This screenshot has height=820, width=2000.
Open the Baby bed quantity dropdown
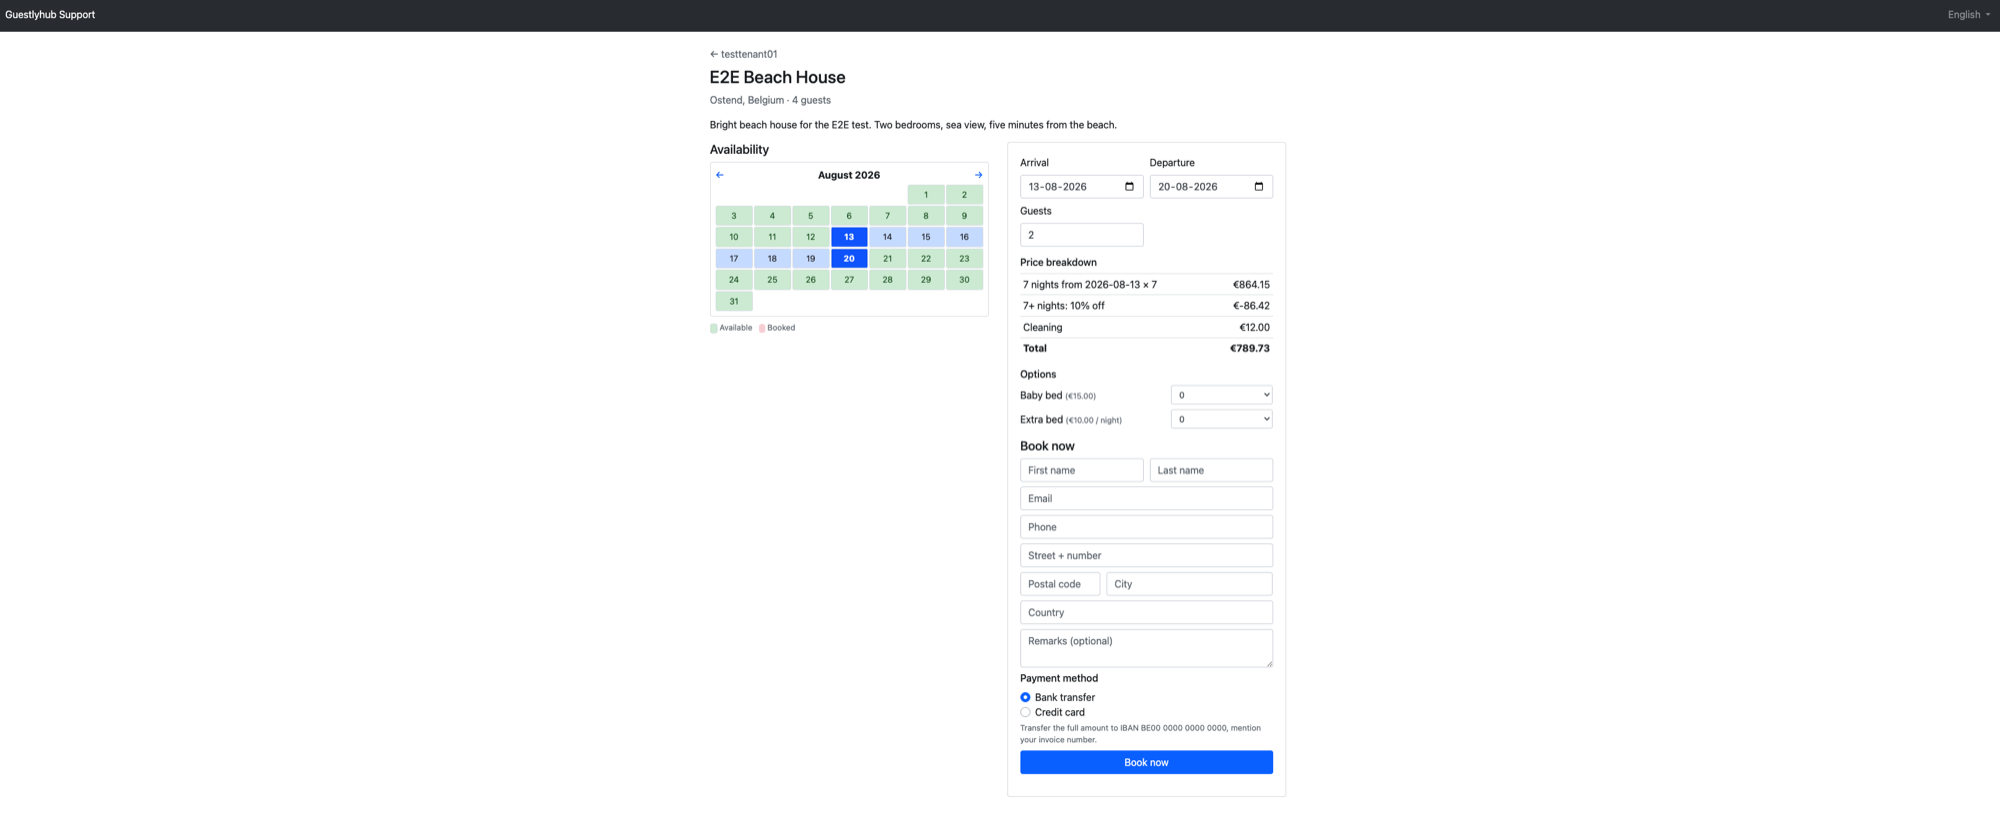[1221, 395]
